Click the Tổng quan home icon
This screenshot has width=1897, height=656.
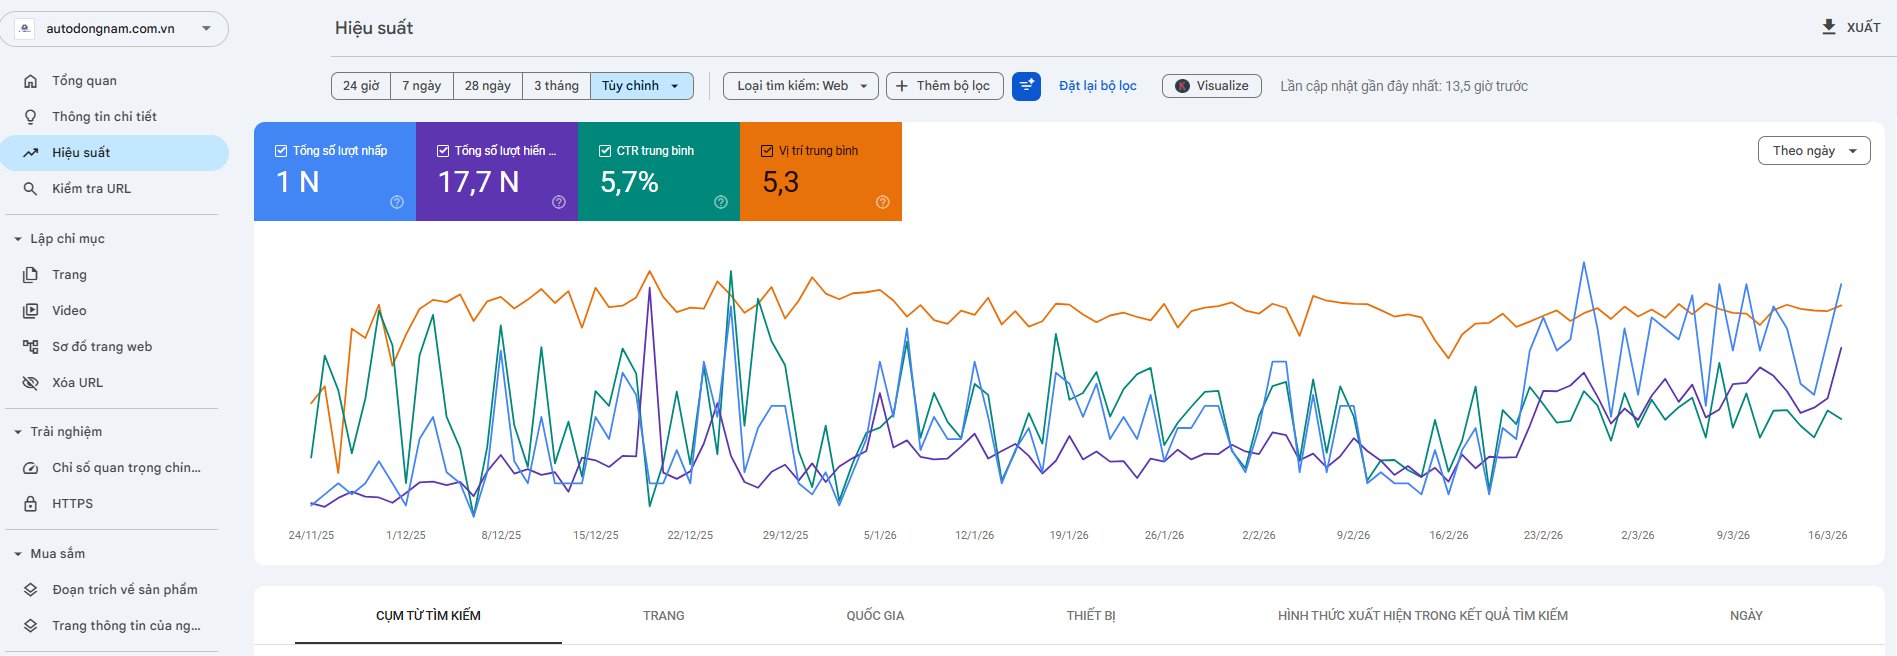[x=31, y=81]
